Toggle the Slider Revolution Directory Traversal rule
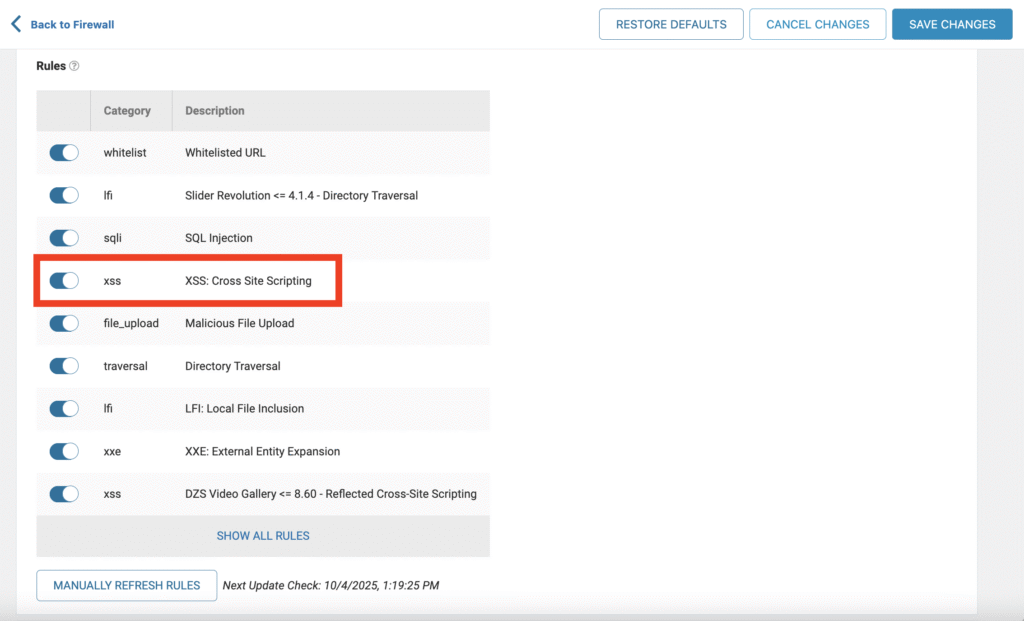Screen dimensions: 1024x621 (64, 195)
